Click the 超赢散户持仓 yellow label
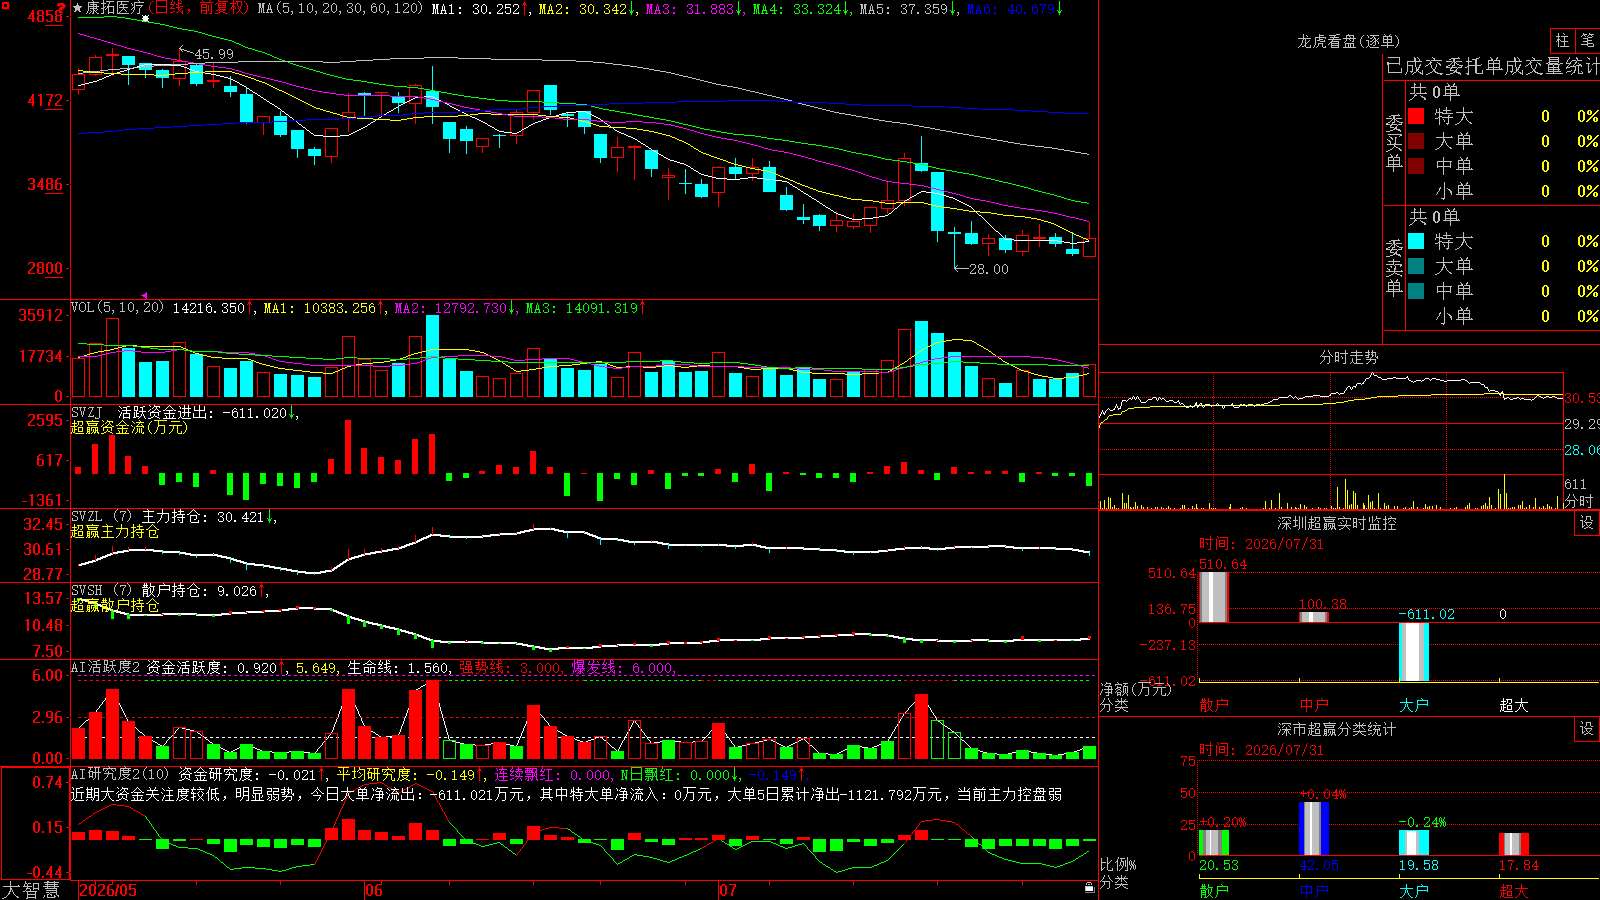Viewport: 1600px width, 900px height. click(115, 605)
